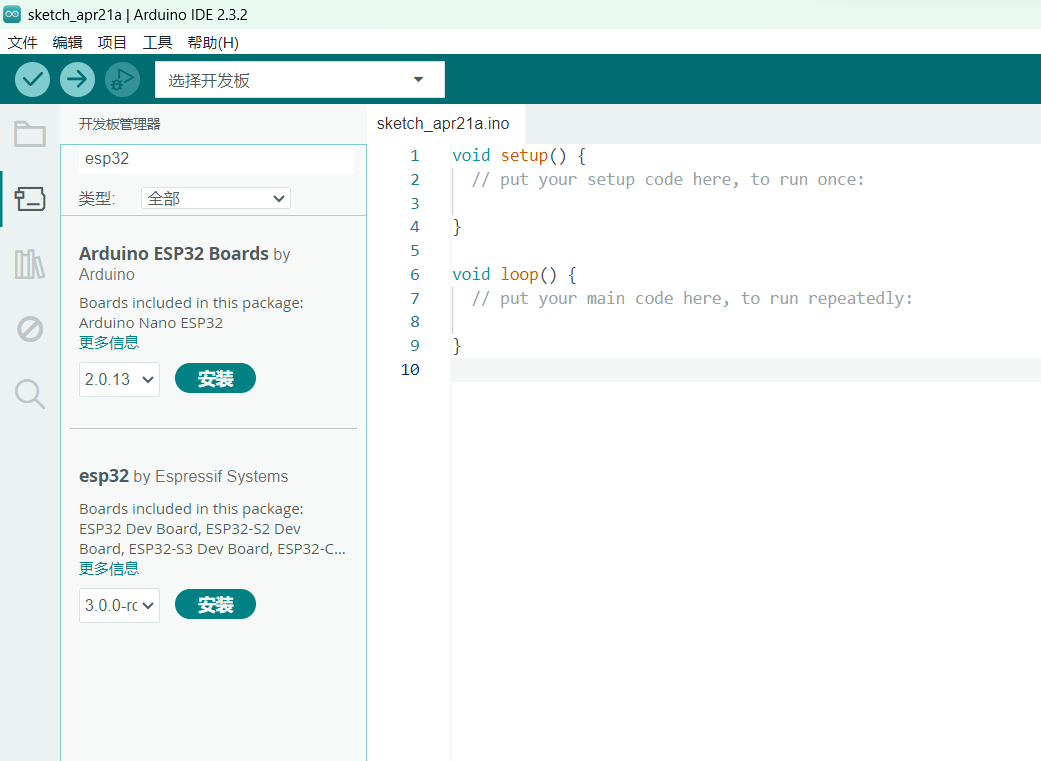Viewport: 1041px width, 761px height.
Task: Open the 帮助(H) menu
Action: tap(213, 42)
